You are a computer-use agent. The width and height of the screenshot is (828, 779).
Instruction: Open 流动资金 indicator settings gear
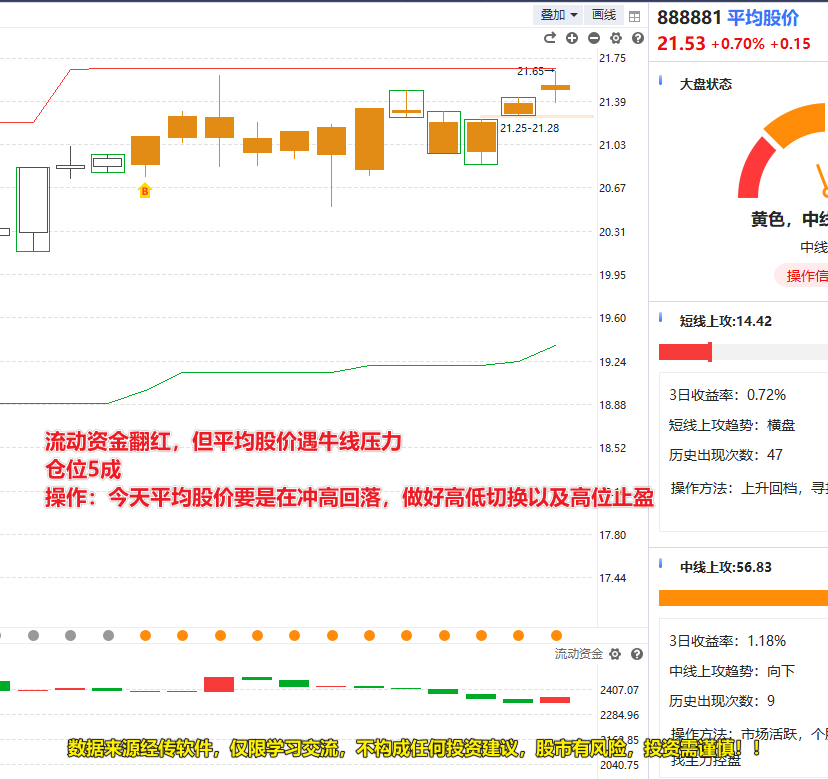coord(615,654)
